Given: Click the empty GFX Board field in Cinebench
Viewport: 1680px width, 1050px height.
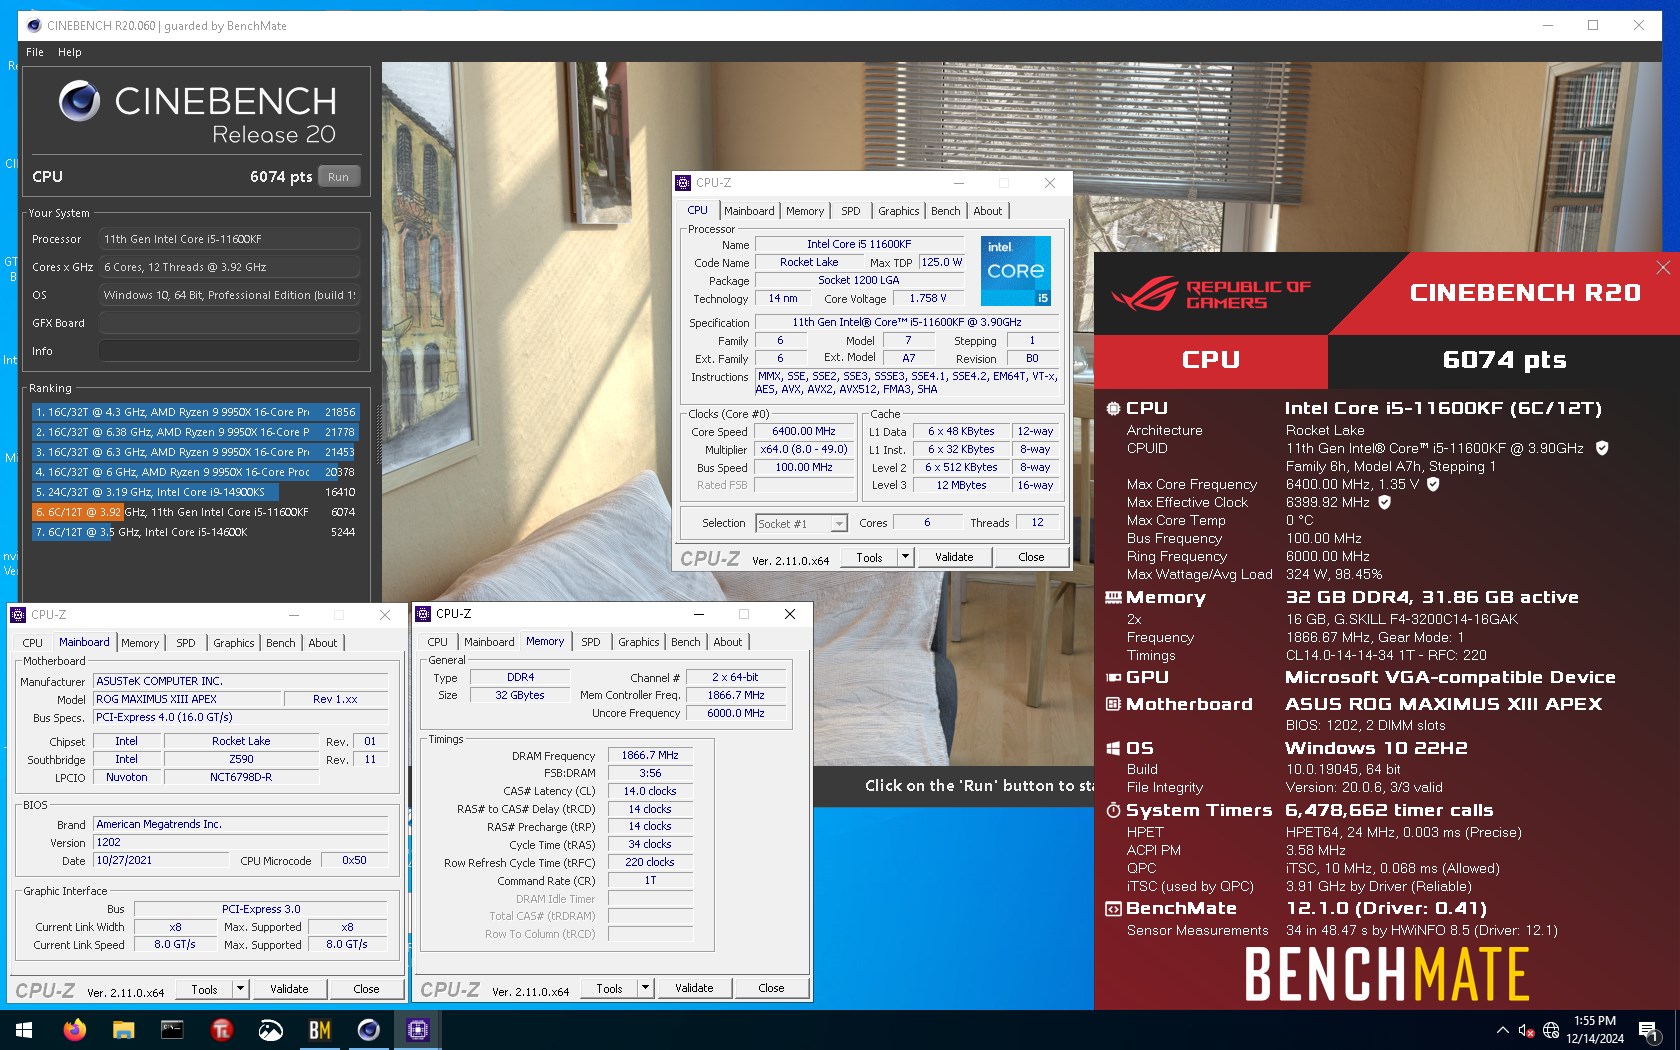Looking at the screenshot, I should [x=229, y=323].
